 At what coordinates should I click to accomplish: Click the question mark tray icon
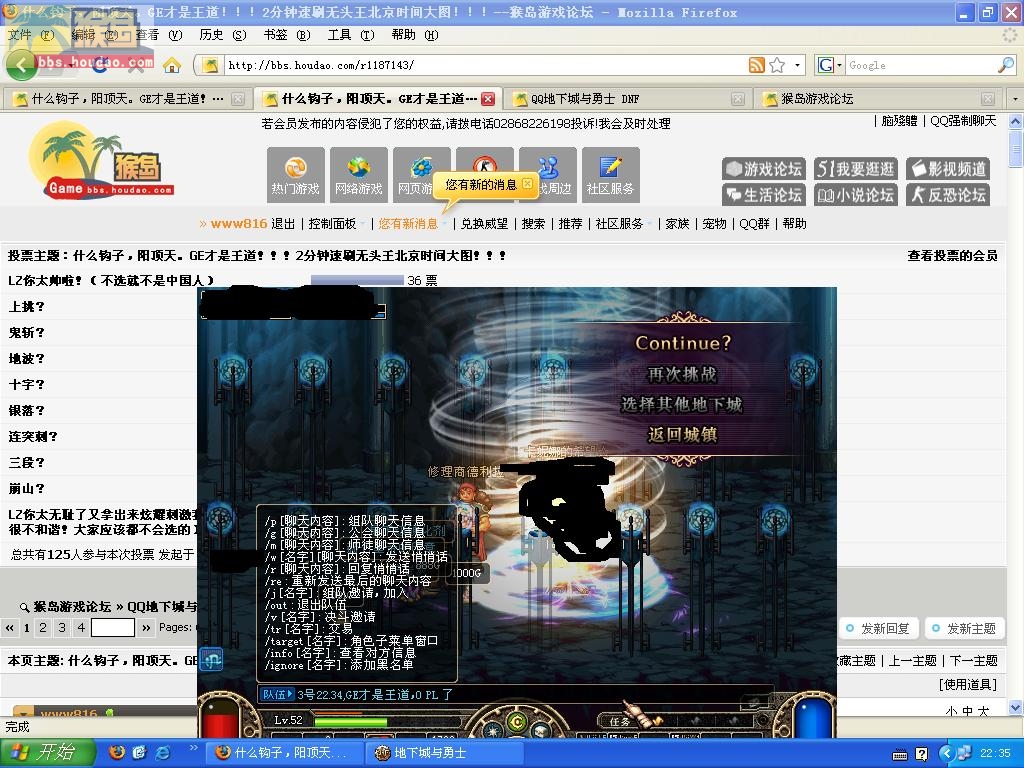[921, 754]
